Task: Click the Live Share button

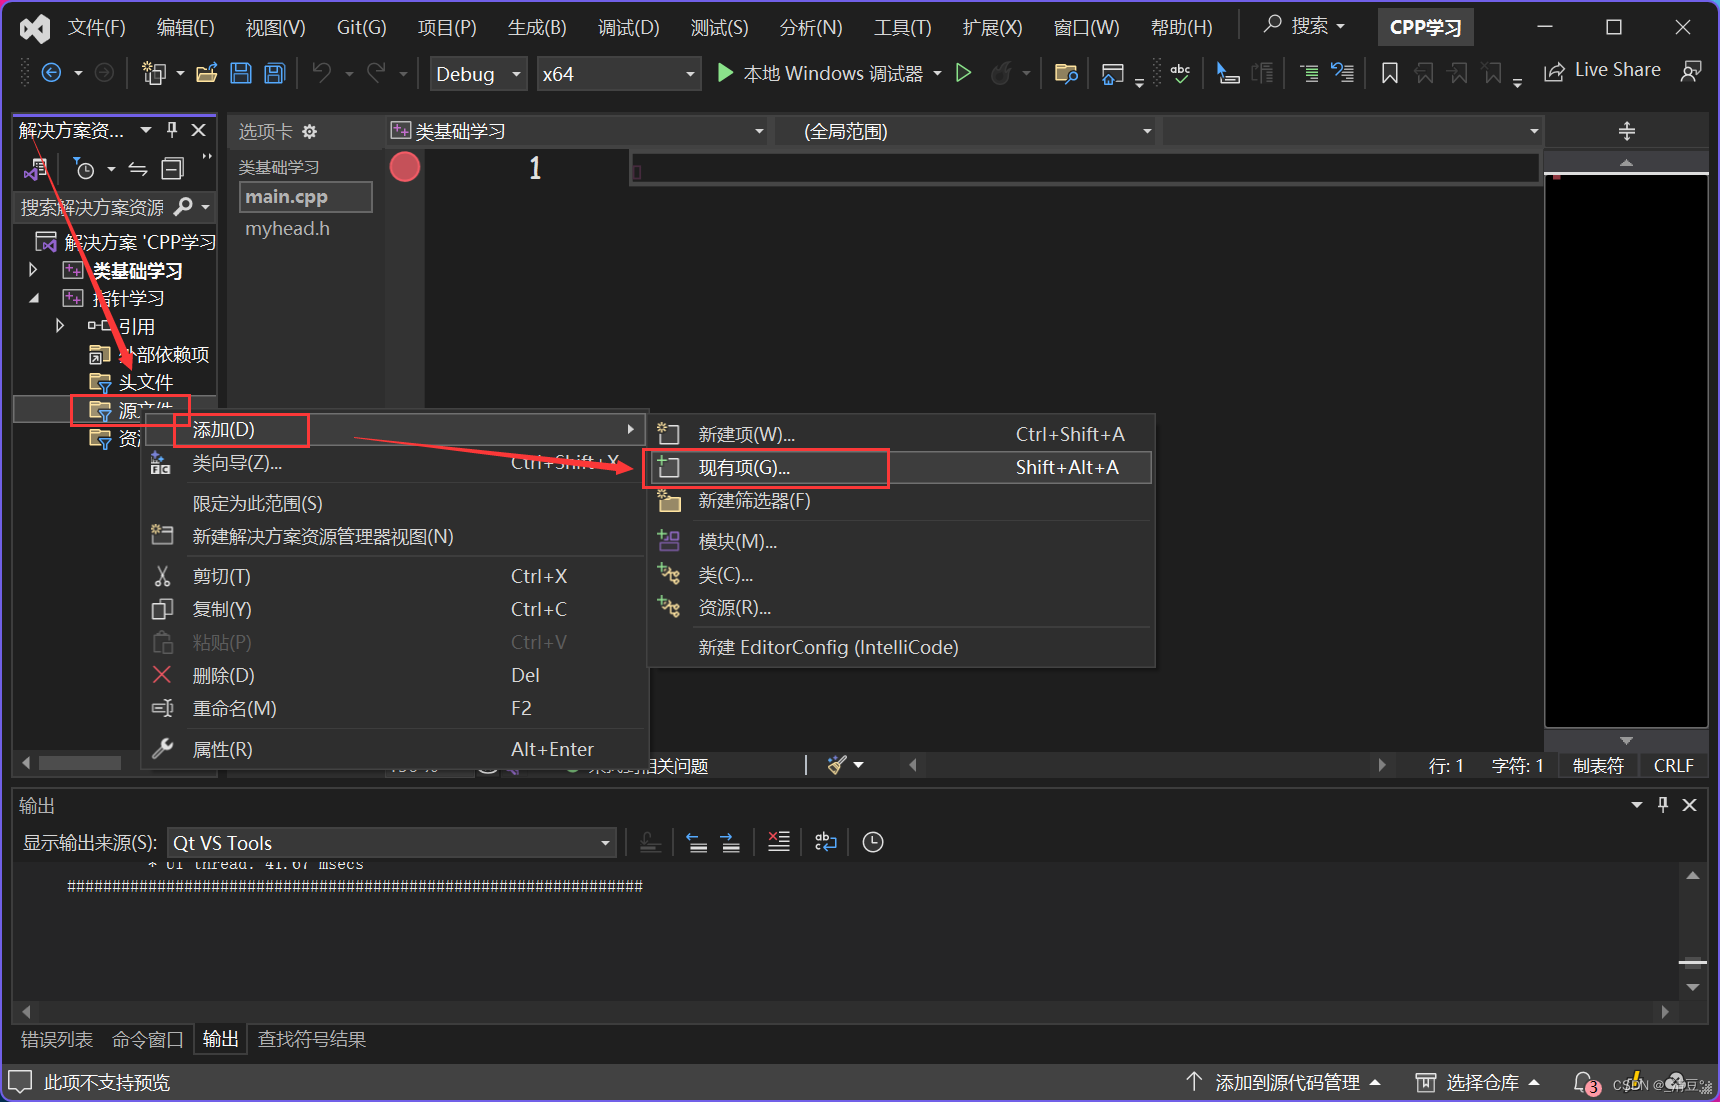Action: (x=1603, y=71)
